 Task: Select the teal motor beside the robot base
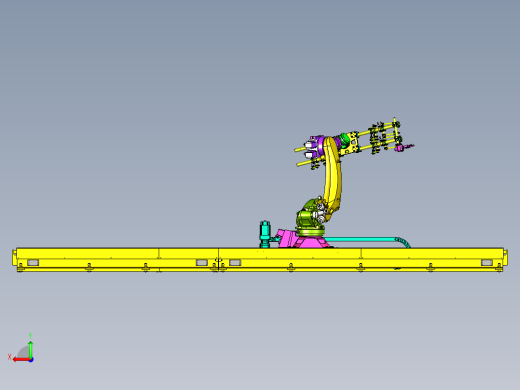265,234
